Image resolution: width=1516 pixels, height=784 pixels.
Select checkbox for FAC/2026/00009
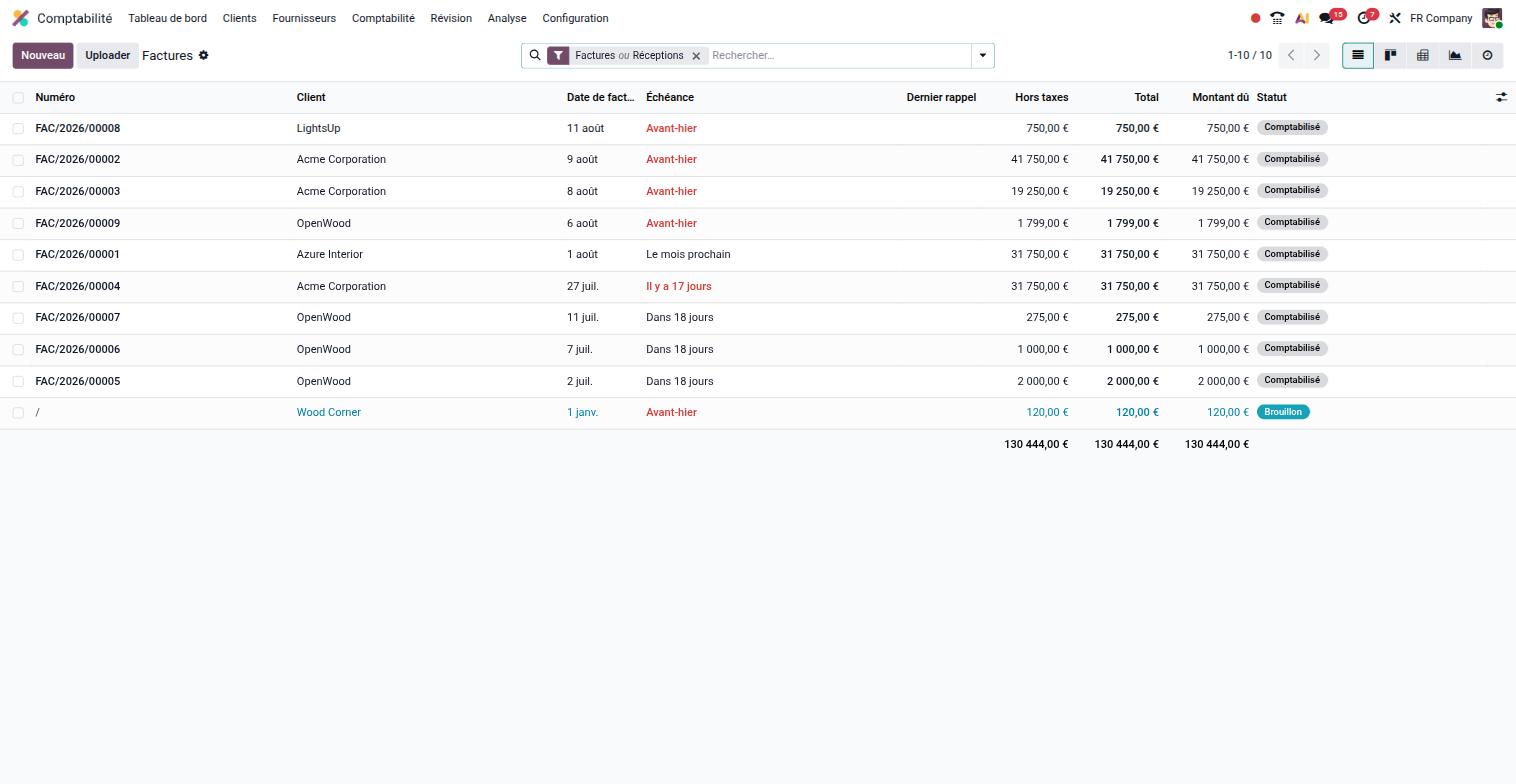[x=18, y=223]
